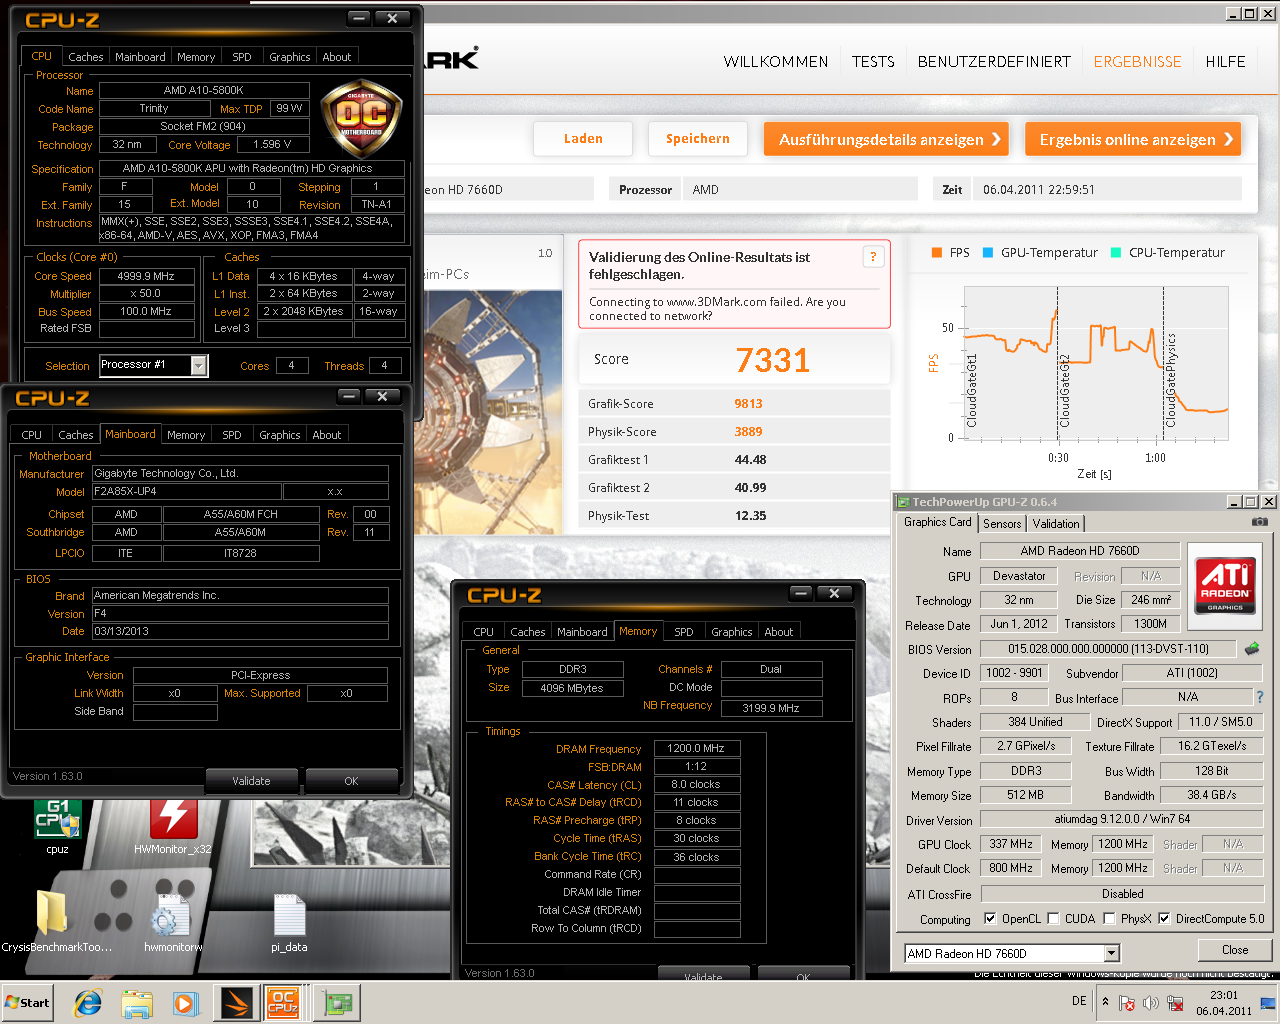This screenshot has height=1024, width=1280.
Task: Click the volume speaker tray icon
Action: (x=1150, y=1003)
